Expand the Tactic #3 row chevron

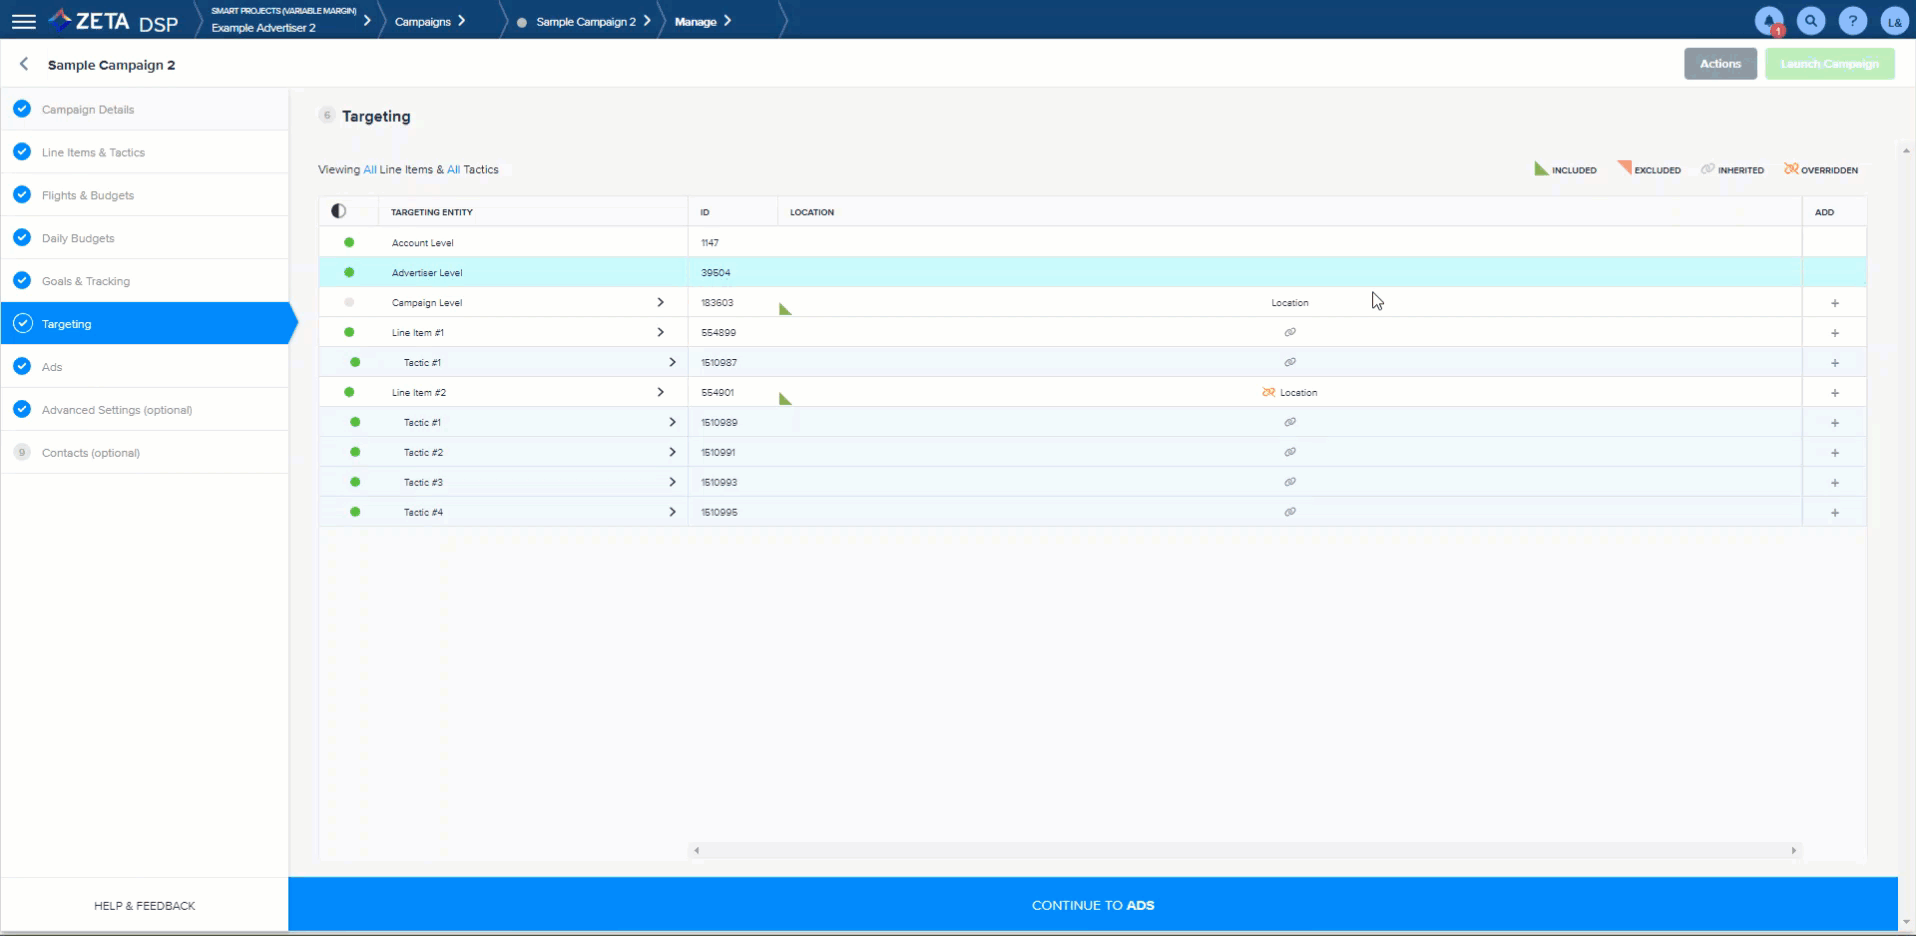click(672, 482)
